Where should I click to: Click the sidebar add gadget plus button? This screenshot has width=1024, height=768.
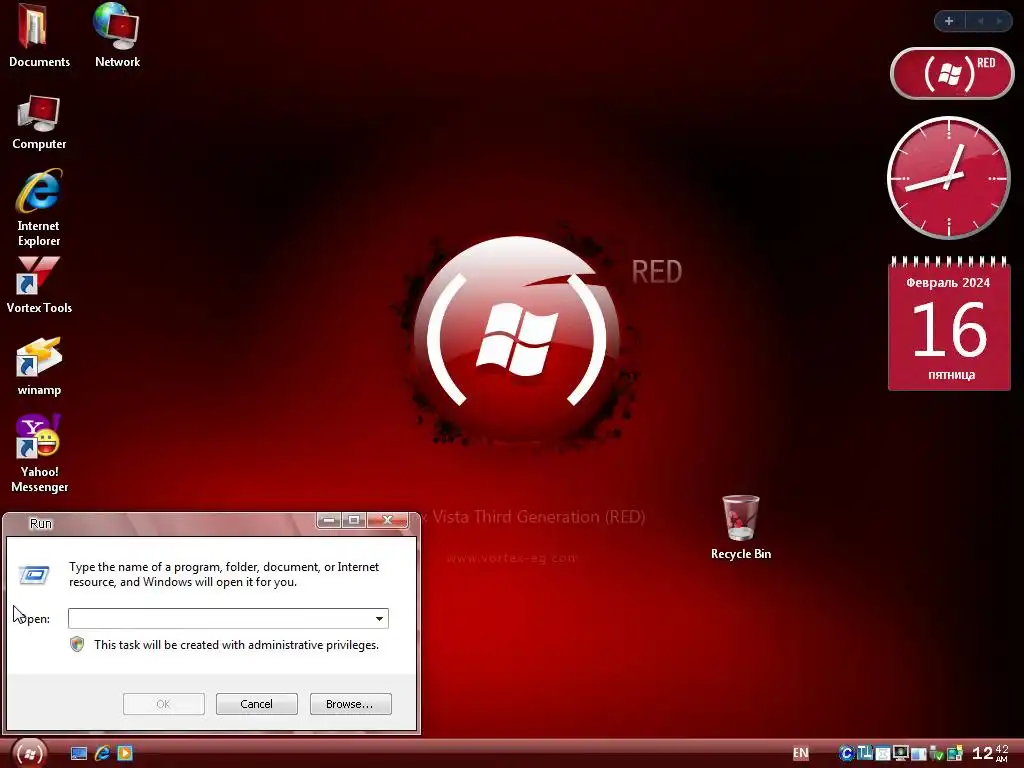point(949,21)
